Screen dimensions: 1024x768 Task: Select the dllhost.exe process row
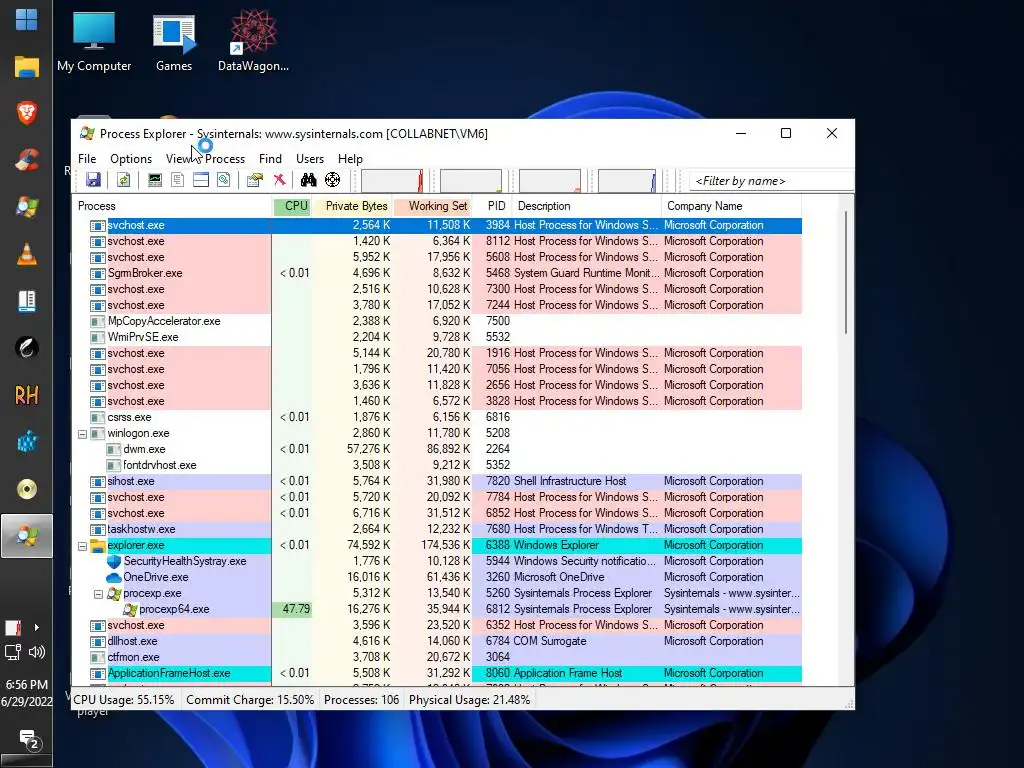438,641
